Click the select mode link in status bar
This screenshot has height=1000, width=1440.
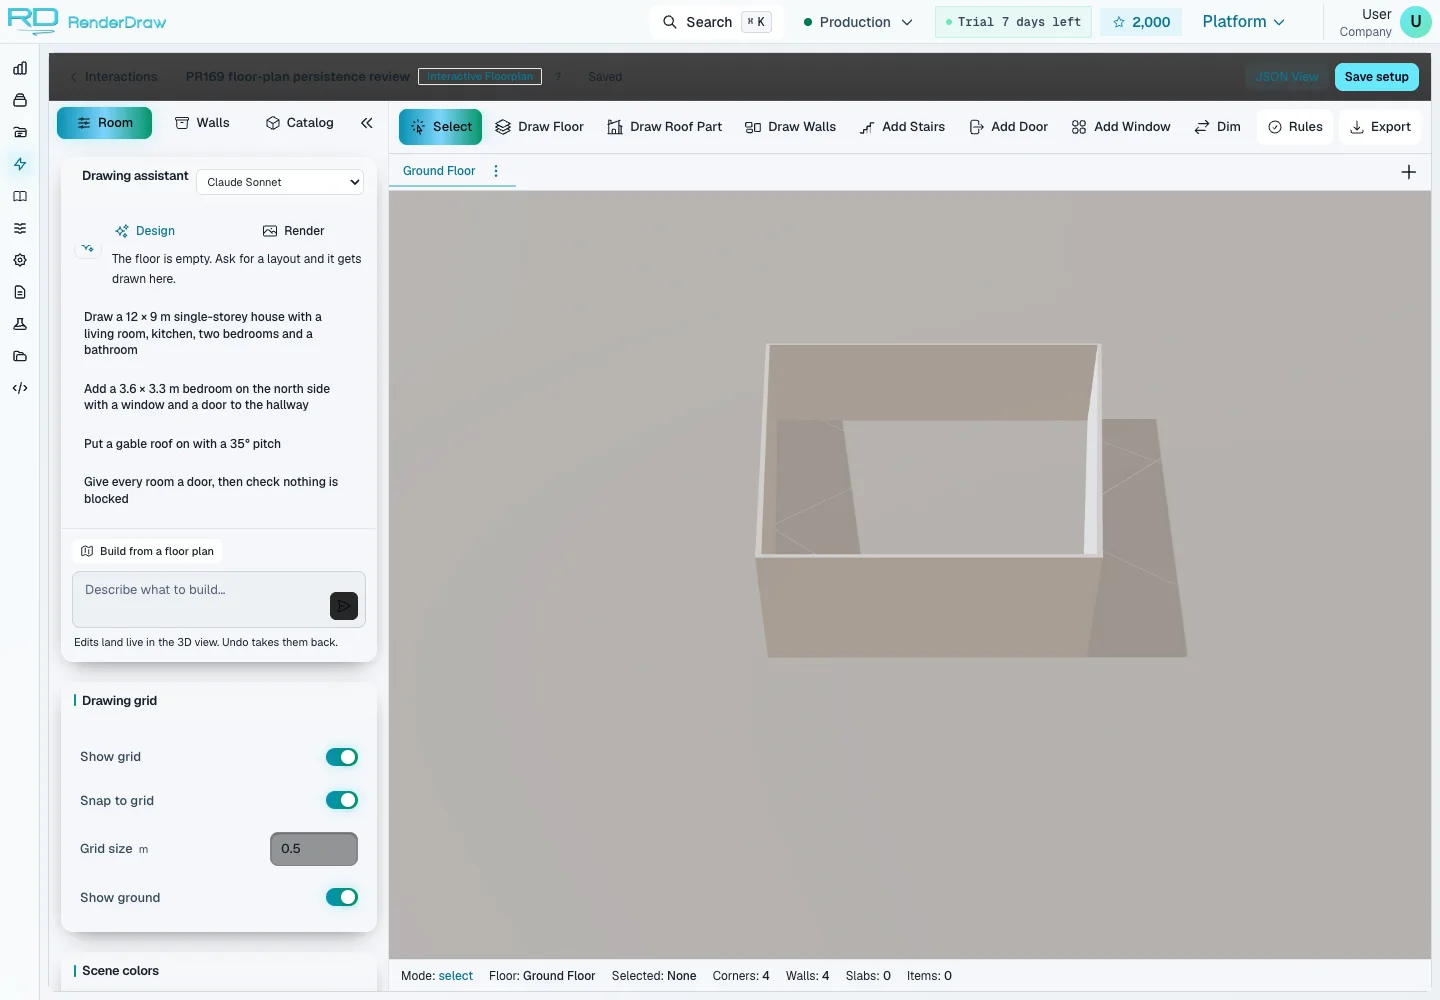point(456,976)
